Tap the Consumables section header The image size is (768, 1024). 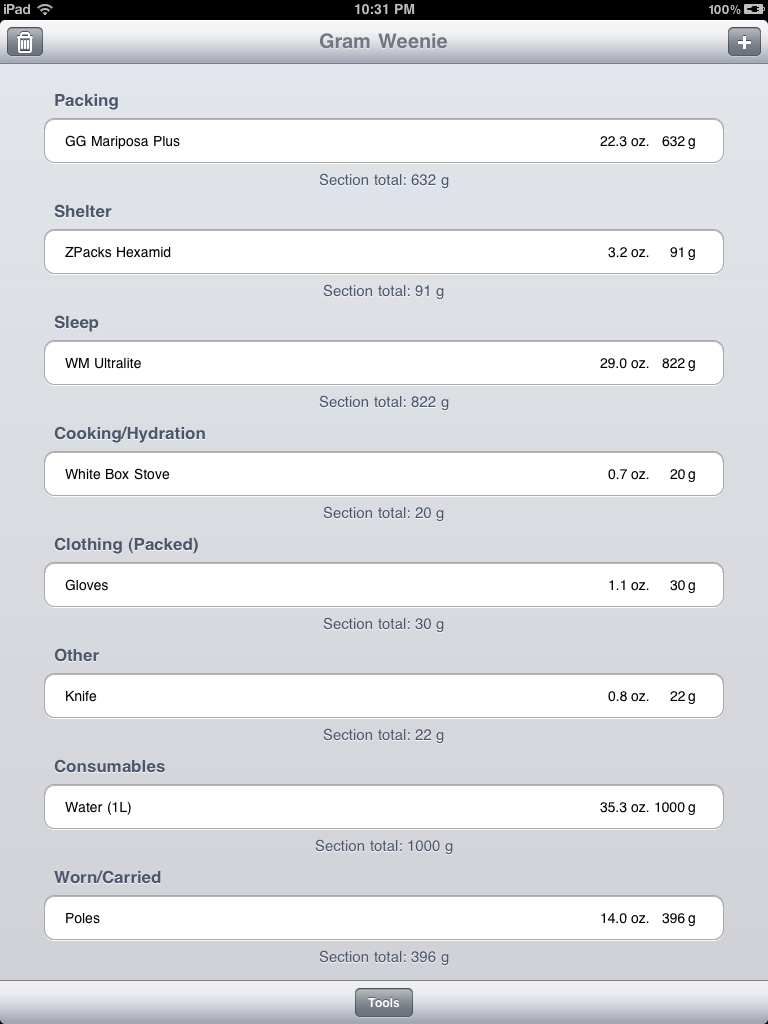[110, 766]
